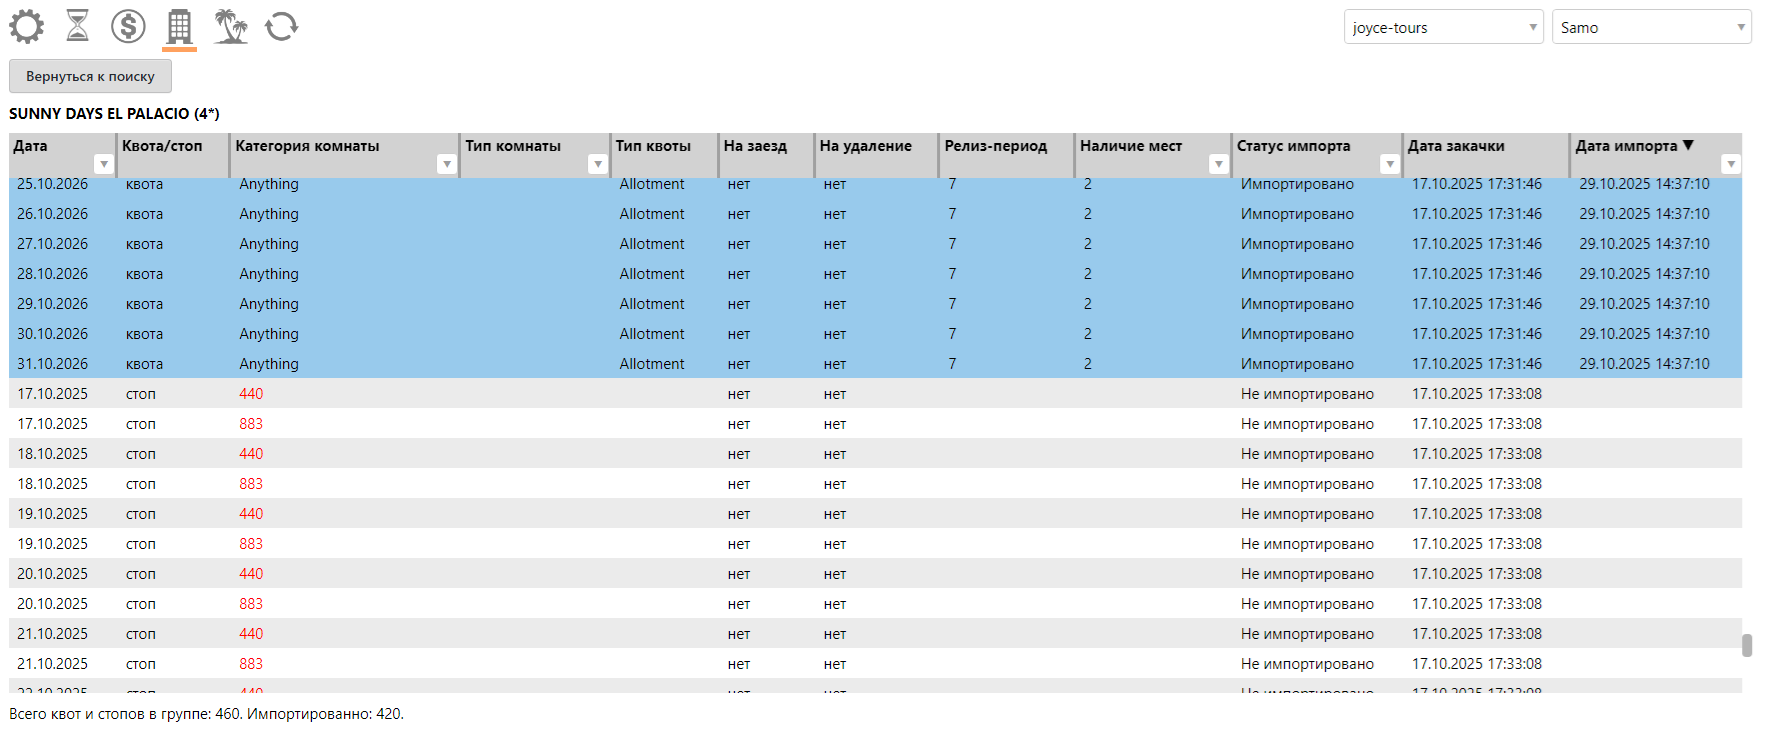Sort by Дата закачки column header
The image size is (1767, 735).
1456,146
